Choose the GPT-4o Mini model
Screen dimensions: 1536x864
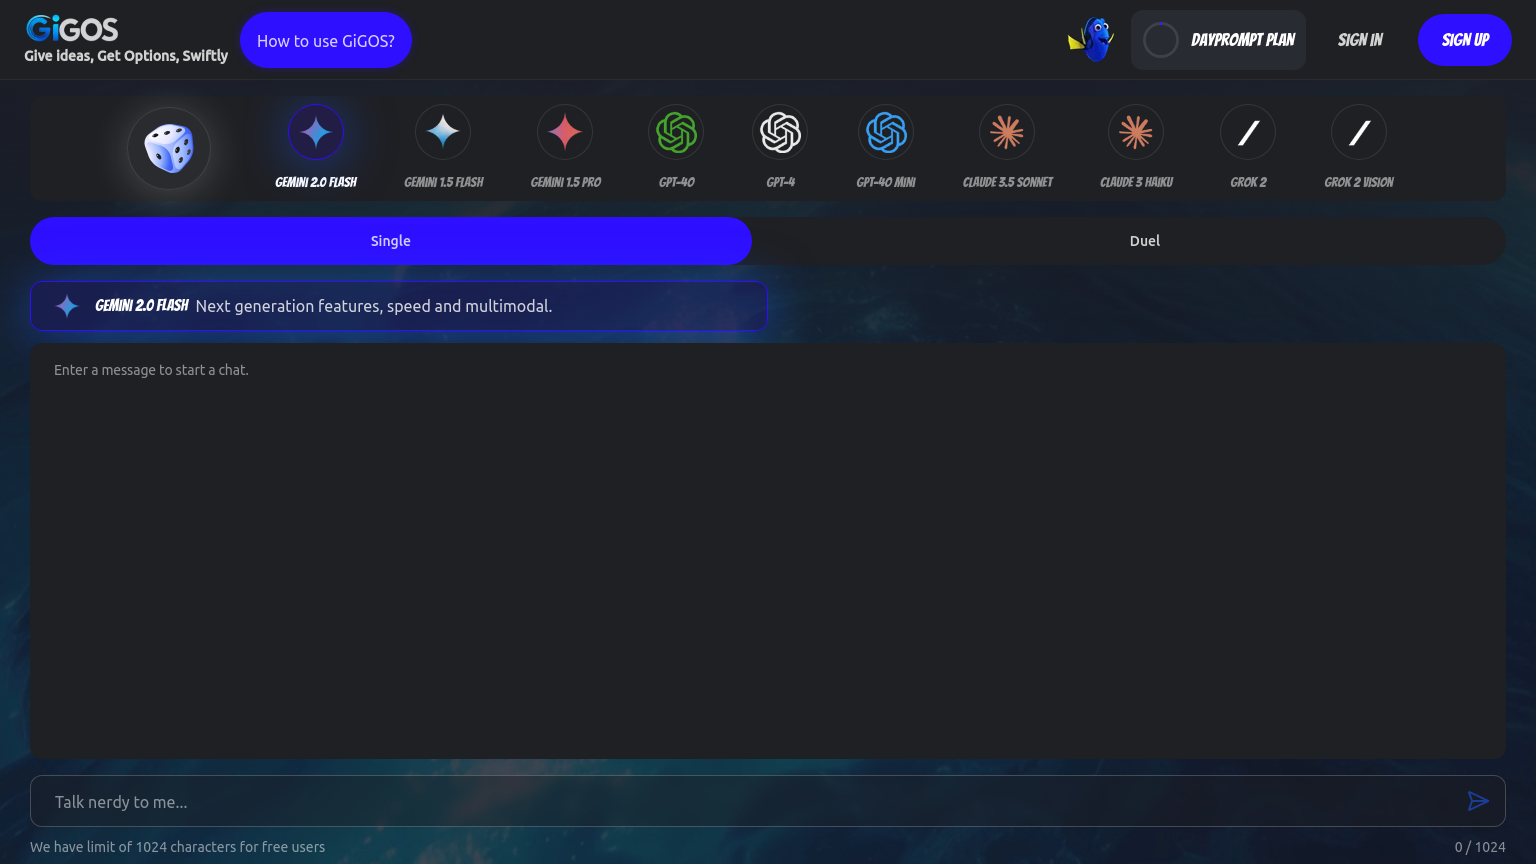[886, 133]
